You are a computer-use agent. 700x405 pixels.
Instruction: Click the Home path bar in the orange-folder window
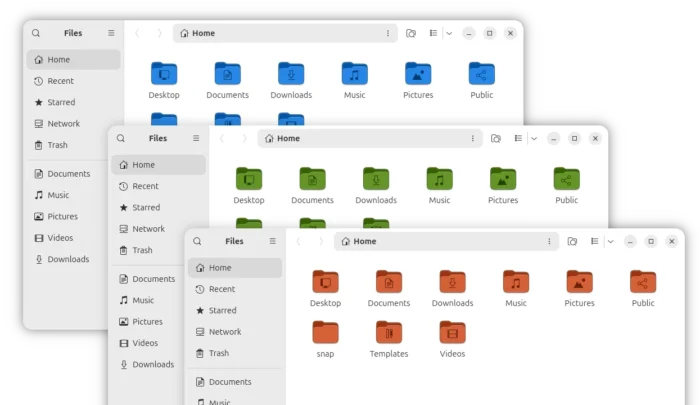[446, 241]
